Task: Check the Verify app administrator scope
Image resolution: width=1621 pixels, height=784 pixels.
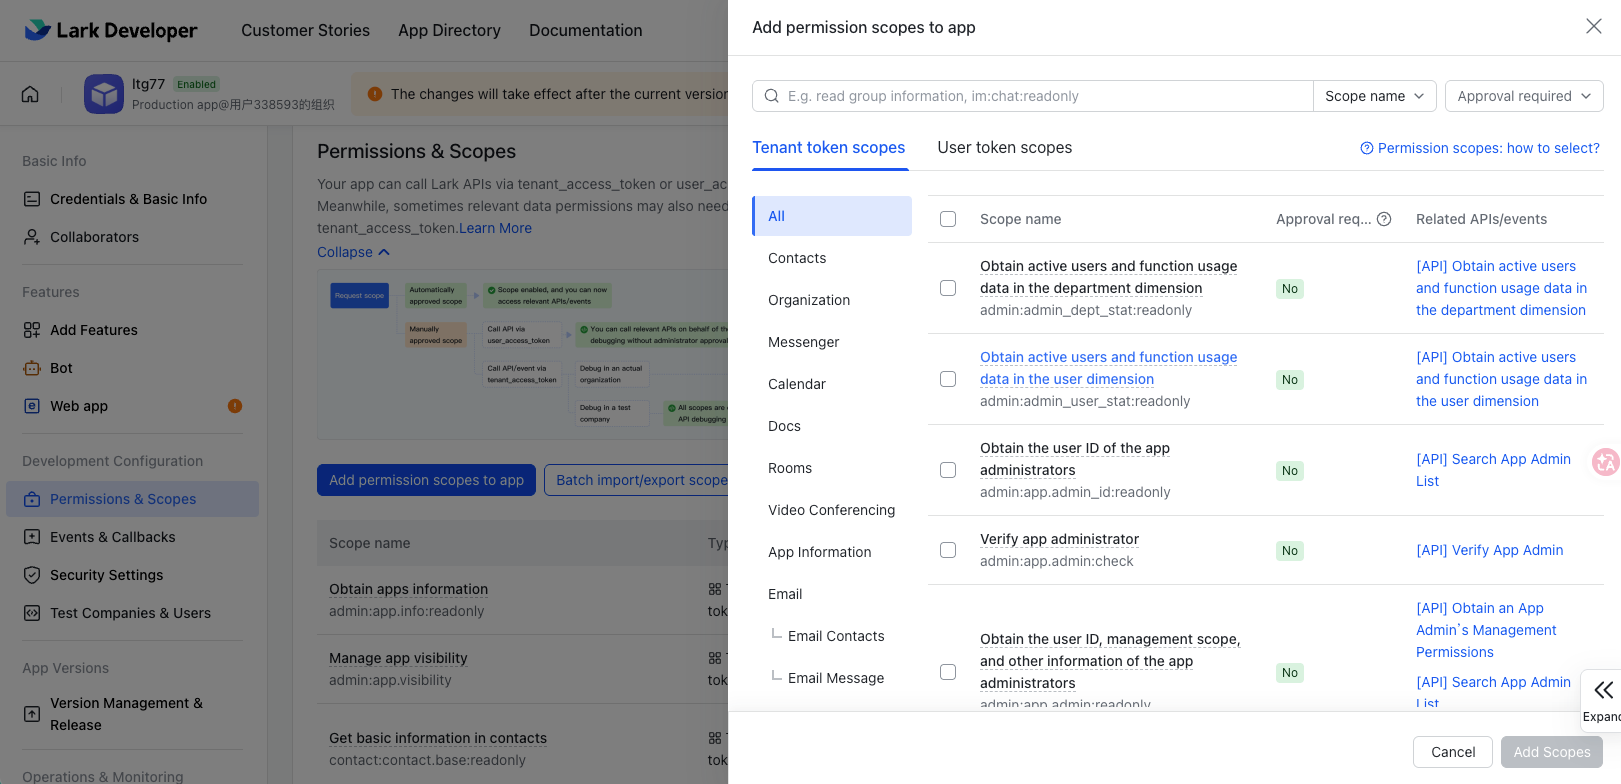Action: [x=948, y=550]
